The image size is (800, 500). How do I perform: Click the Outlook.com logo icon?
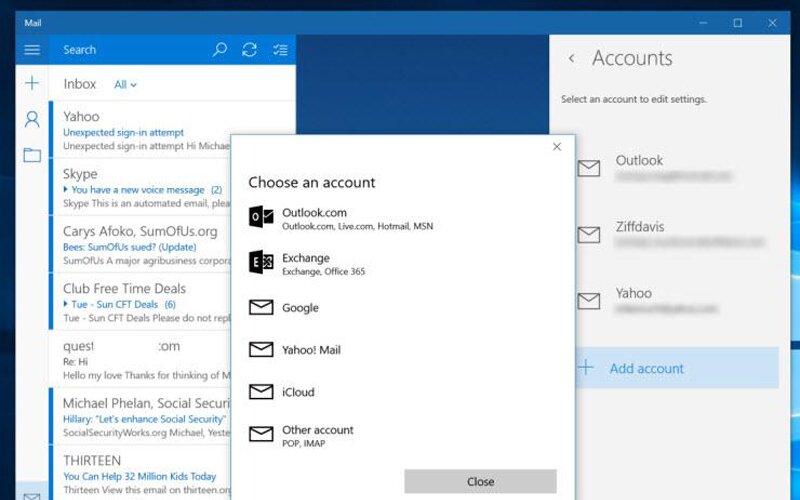coord(261,217)
